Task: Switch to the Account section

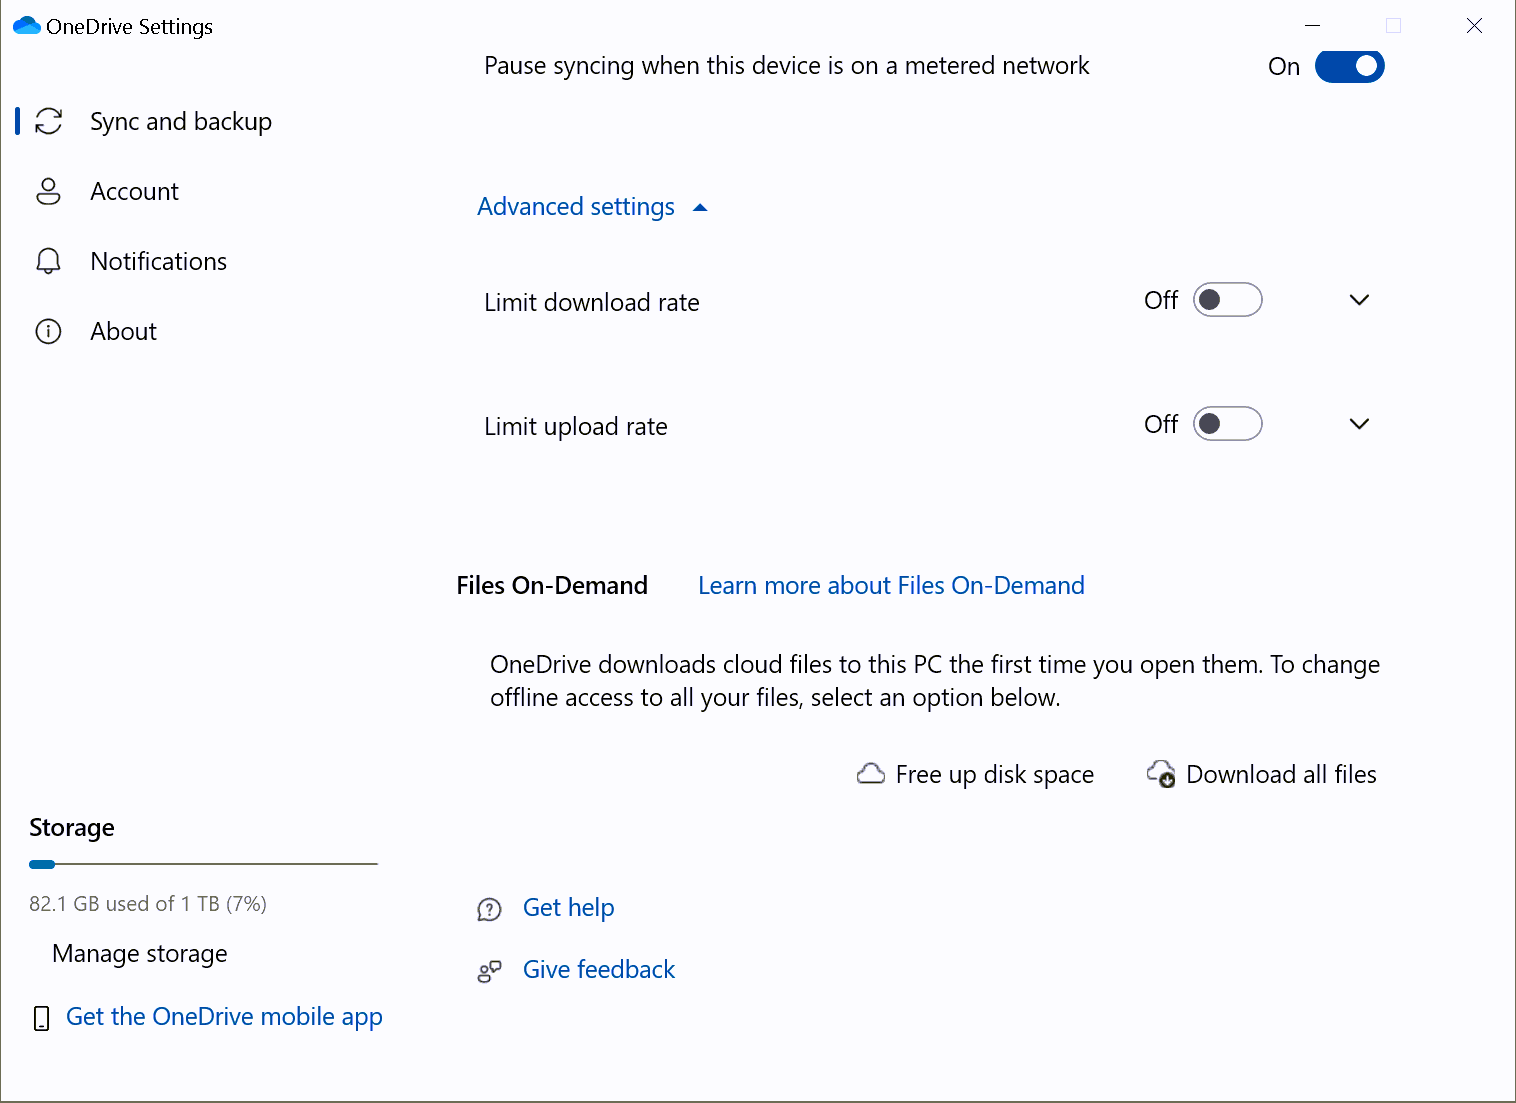Action: coord(134,191)
